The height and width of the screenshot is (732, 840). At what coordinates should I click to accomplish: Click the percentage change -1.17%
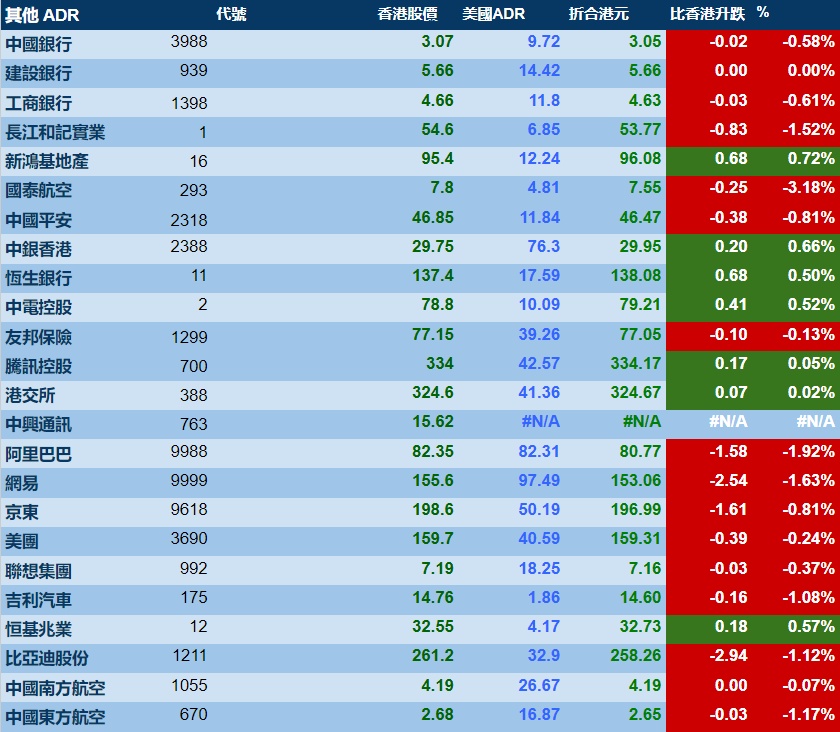point(808,714)
